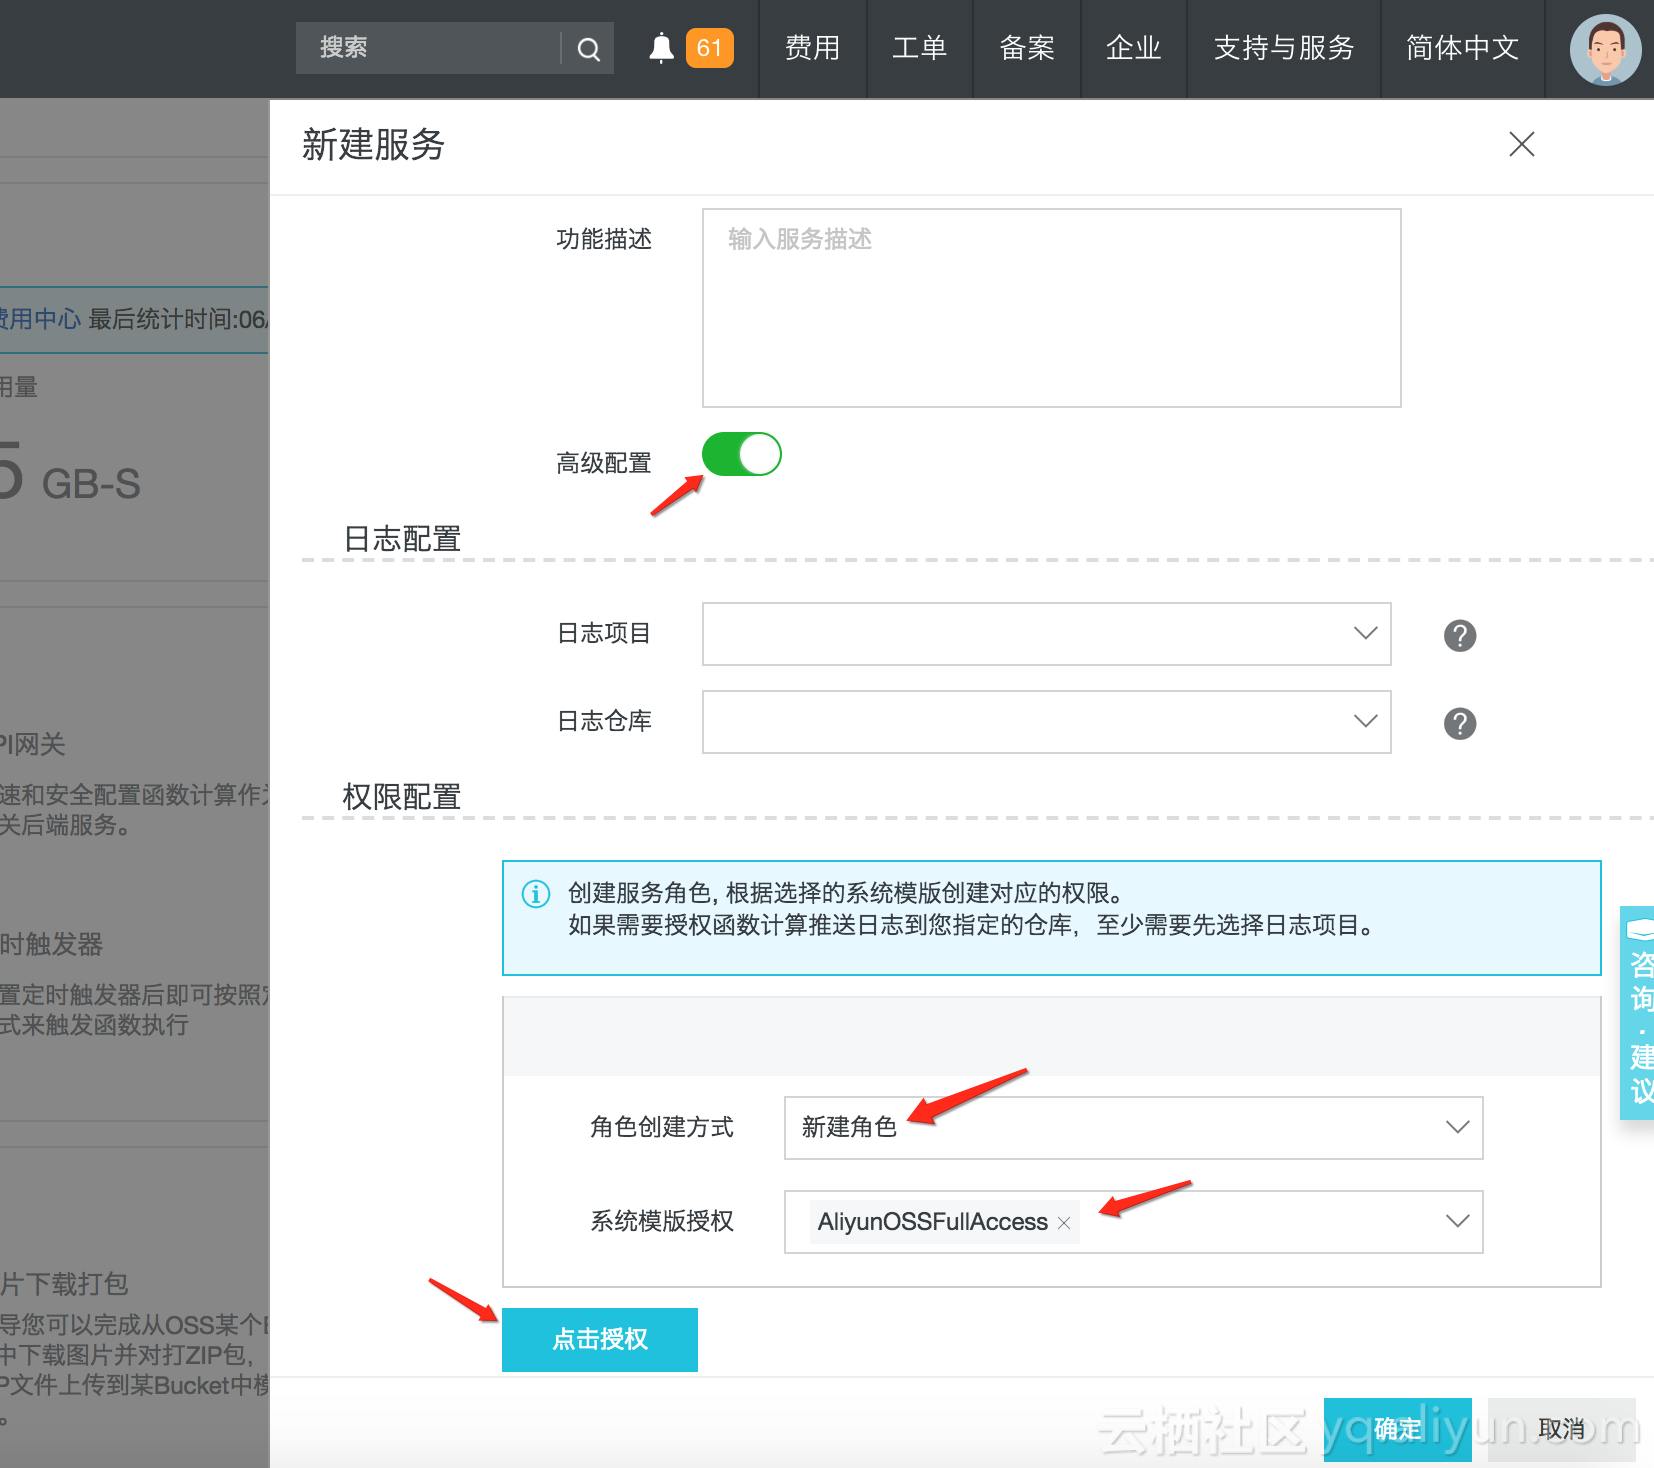
Task: Show help for 日志项目
Action: [x=1460, y=635]
